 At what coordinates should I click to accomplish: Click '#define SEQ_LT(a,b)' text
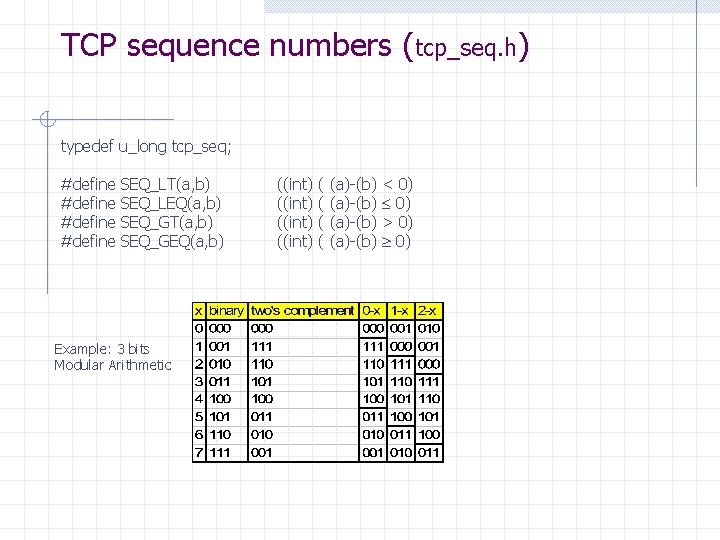tap(135, 184)
